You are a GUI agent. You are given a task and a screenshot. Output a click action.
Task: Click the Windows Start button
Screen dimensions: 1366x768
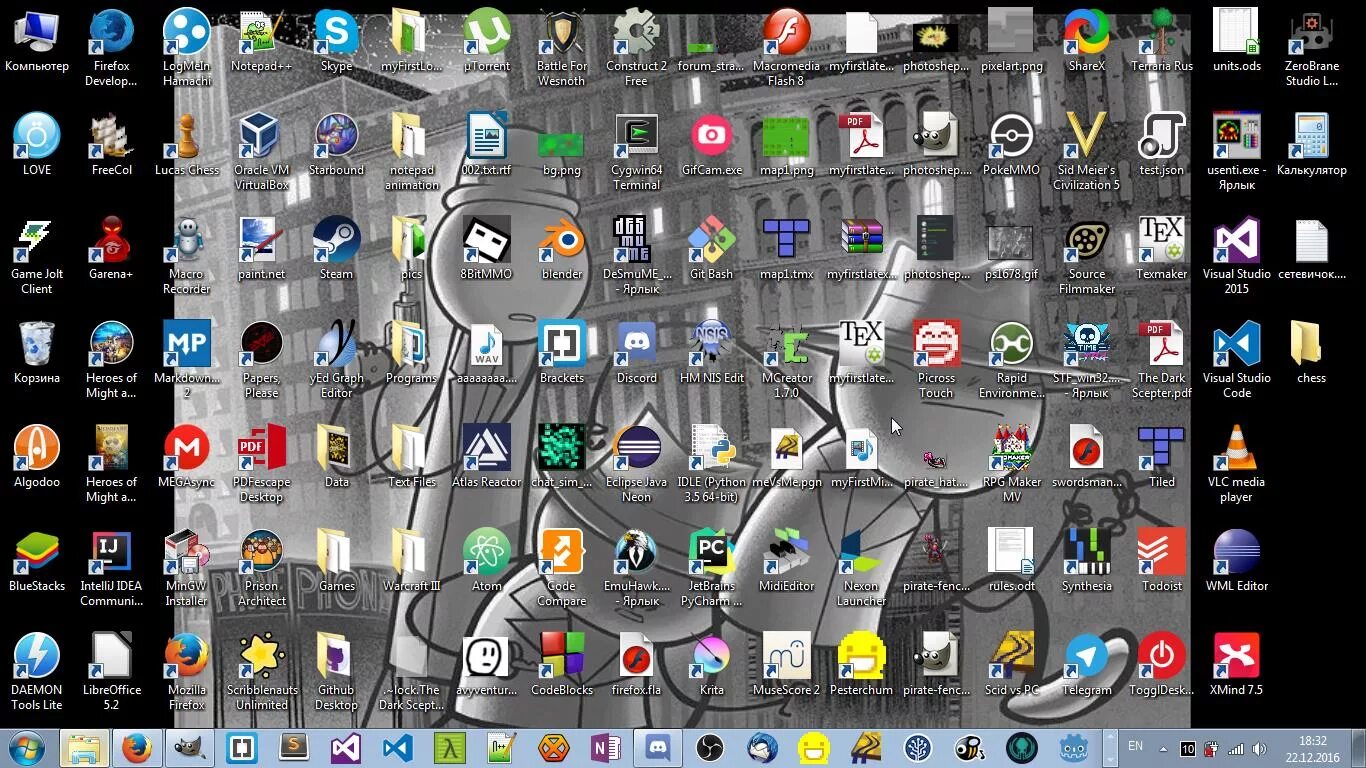27,748
